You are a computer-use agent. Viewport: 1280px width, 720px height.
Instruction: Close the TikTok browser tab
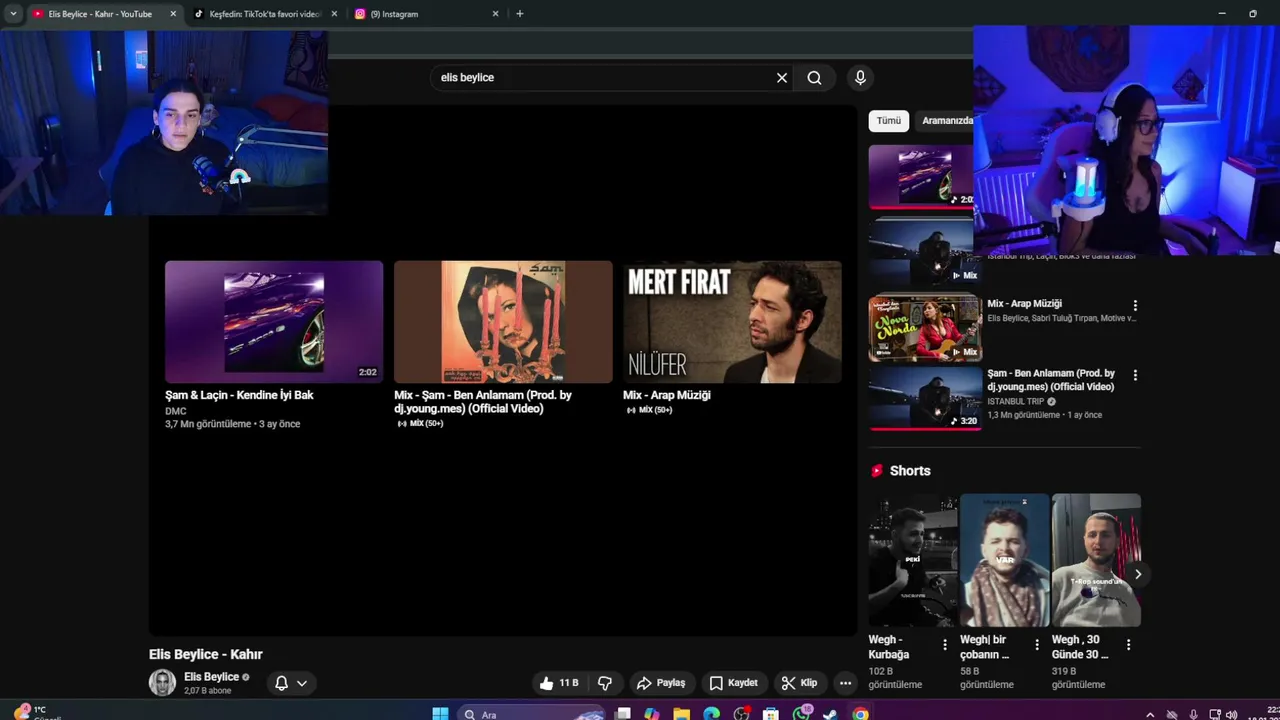pos(334,14)
